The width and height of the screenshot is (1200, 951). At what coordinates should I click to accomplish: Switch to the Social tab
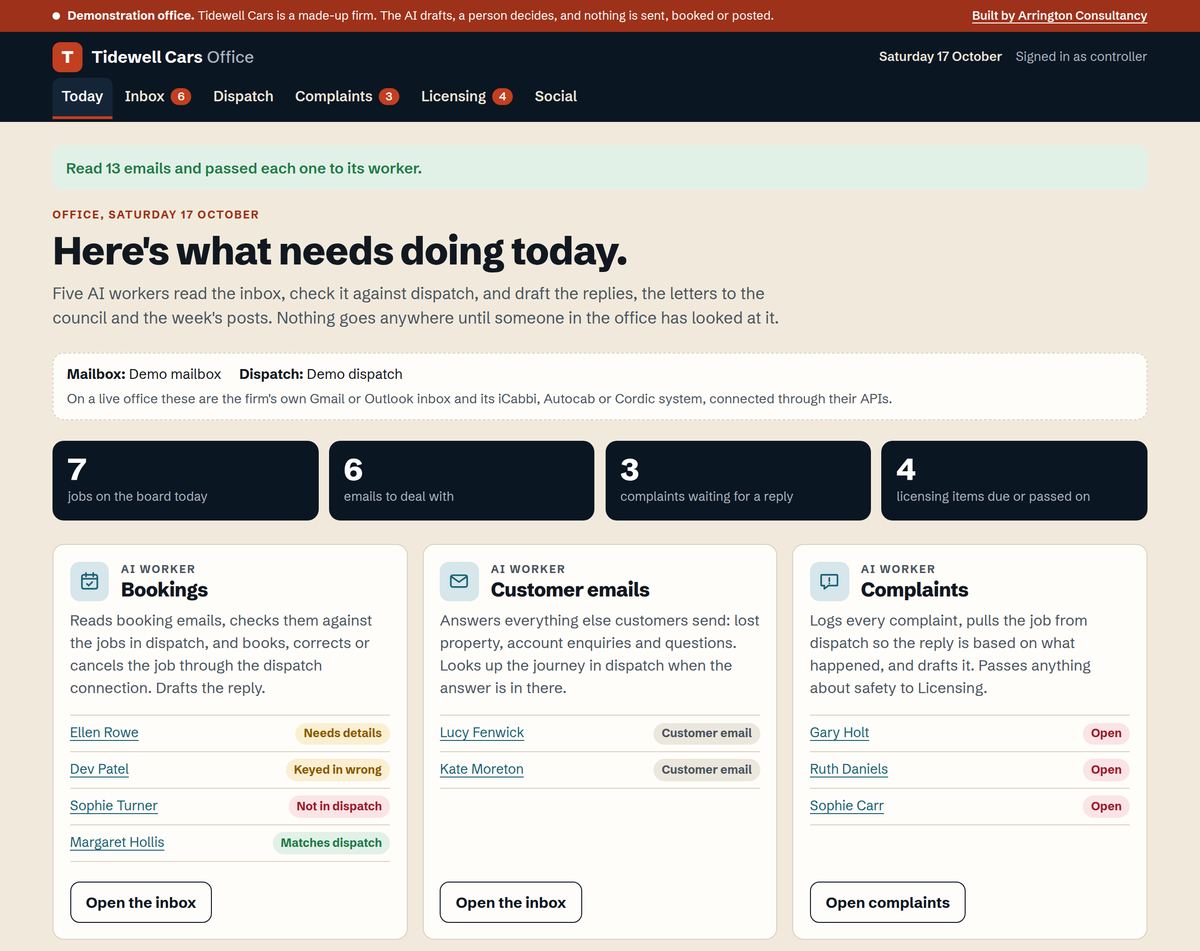556,97
